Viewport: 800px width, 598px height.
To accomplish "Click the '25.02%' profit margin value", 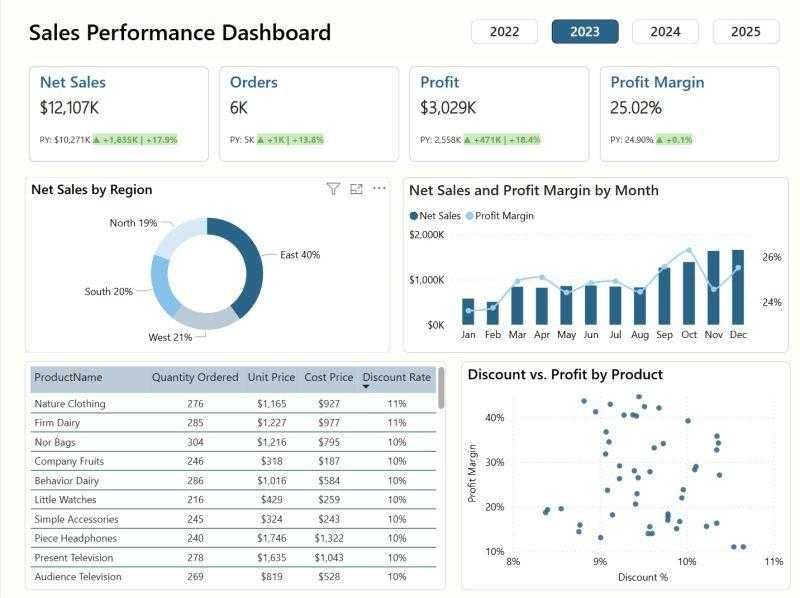I will tap(636, 108).
